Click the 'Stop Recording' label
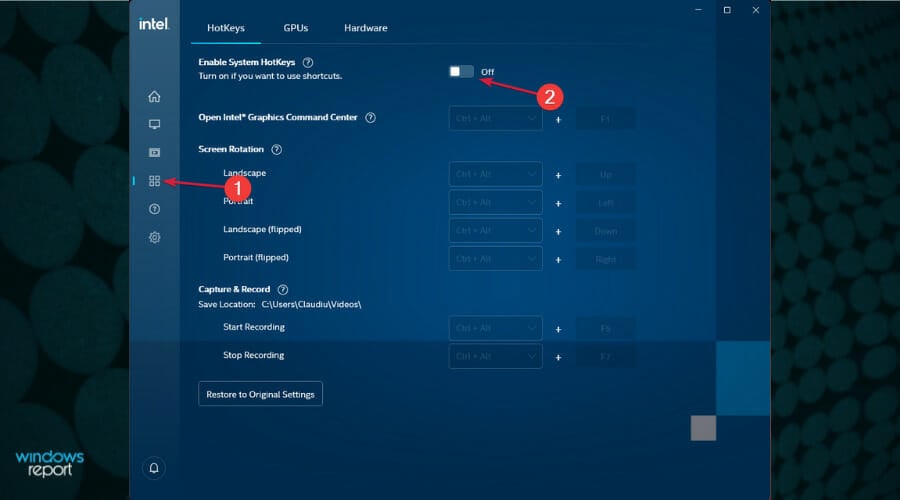900x500 pixels. click(x=254, y=355)
